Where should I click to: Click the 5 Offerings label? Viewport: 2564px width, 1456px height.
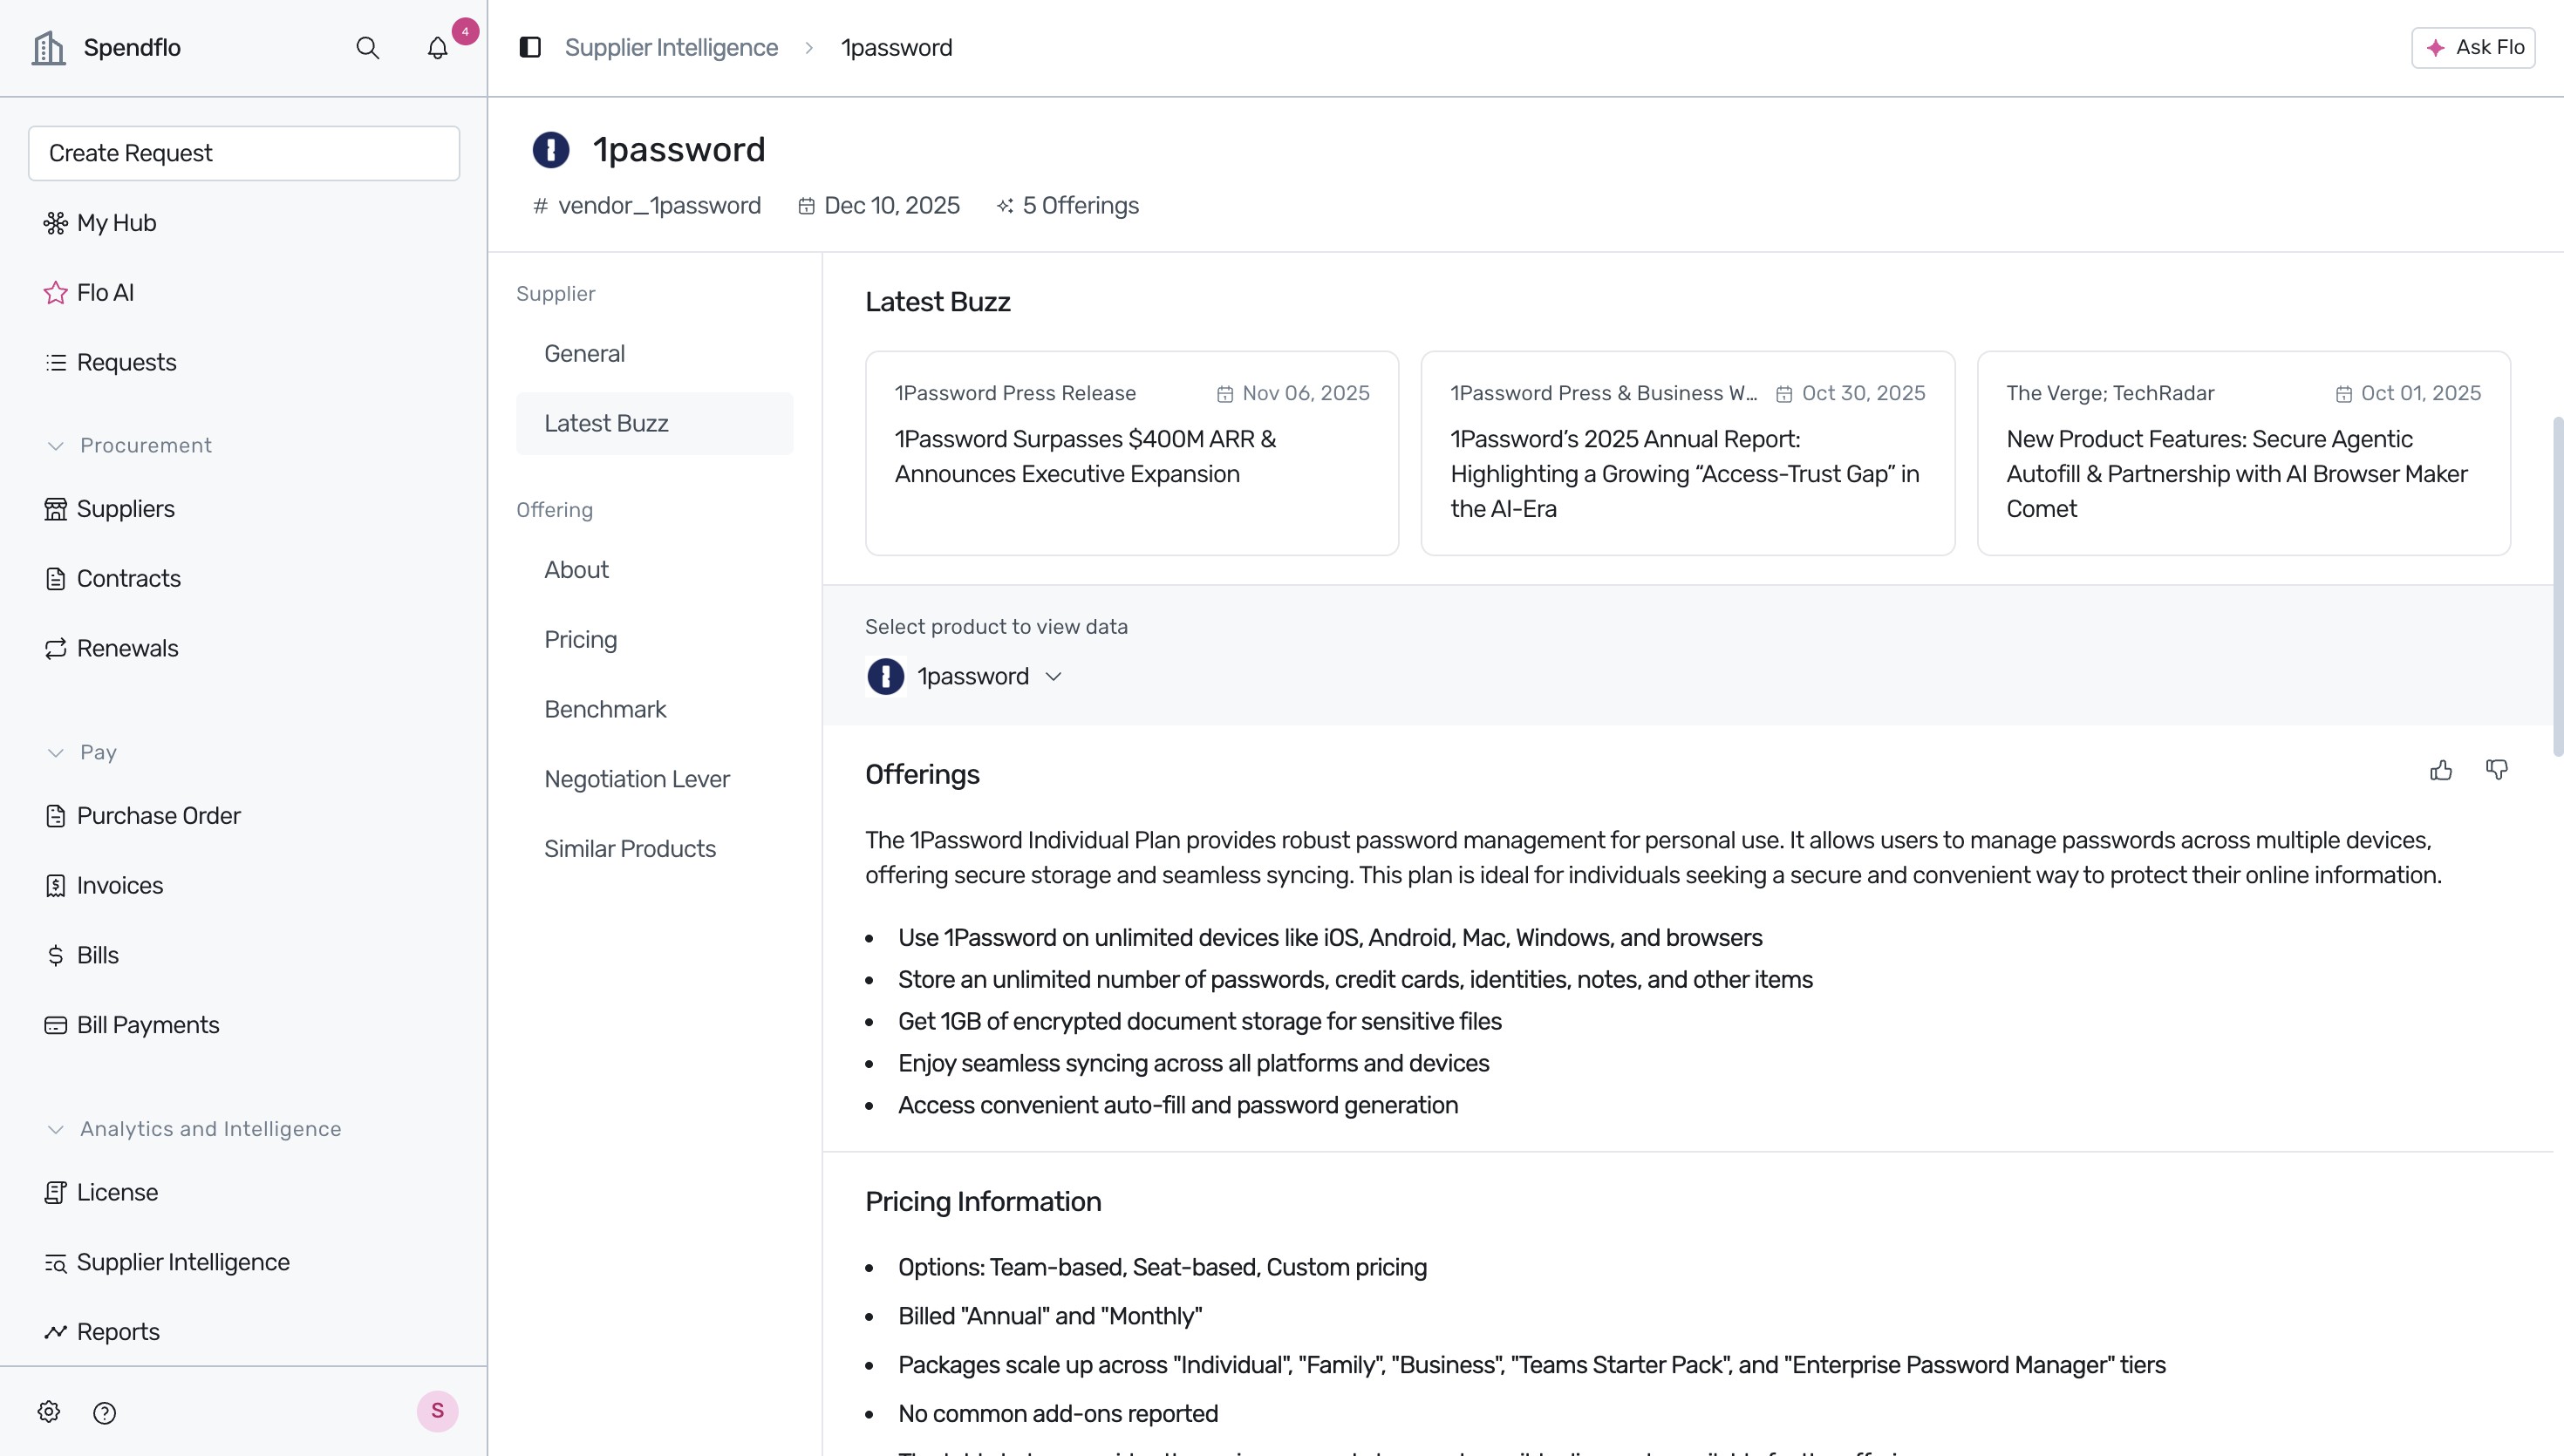1080,205
